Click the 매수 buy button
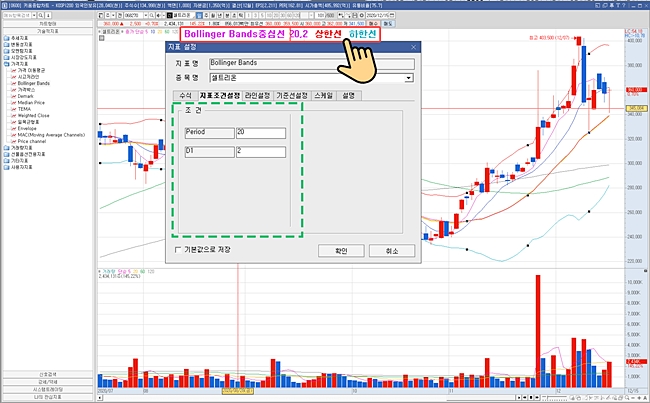The width and height of the screenshot is (650, 403). coord(374,24)
